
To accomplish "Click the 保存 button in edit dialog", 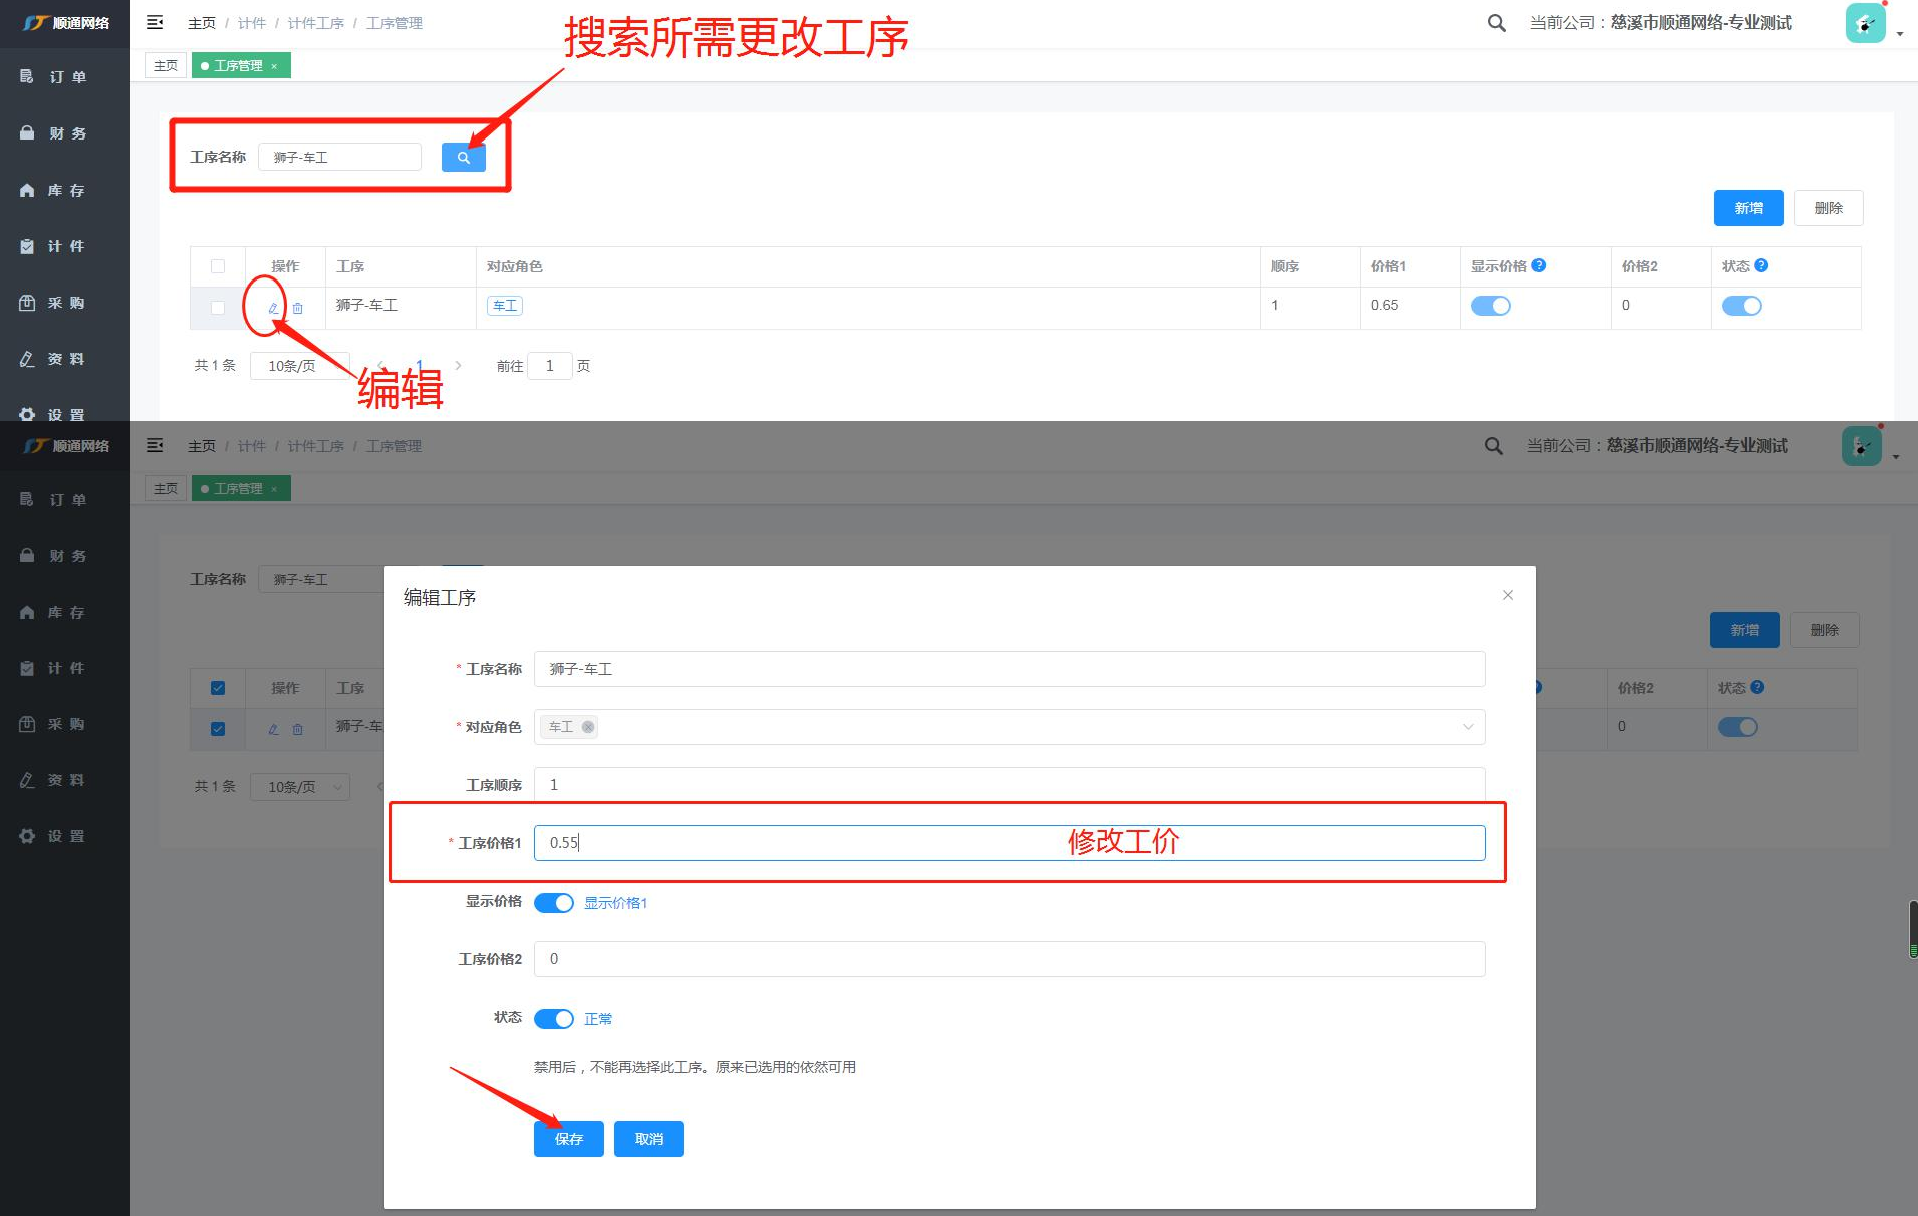I will (568, 1139).
